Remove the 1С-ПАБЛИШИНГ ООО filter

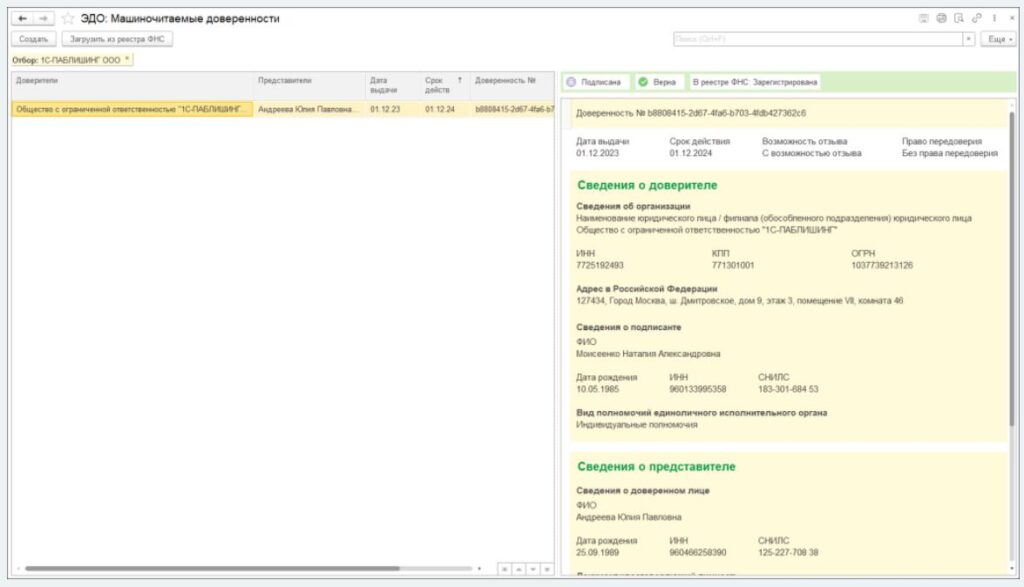tap(127, 59)
